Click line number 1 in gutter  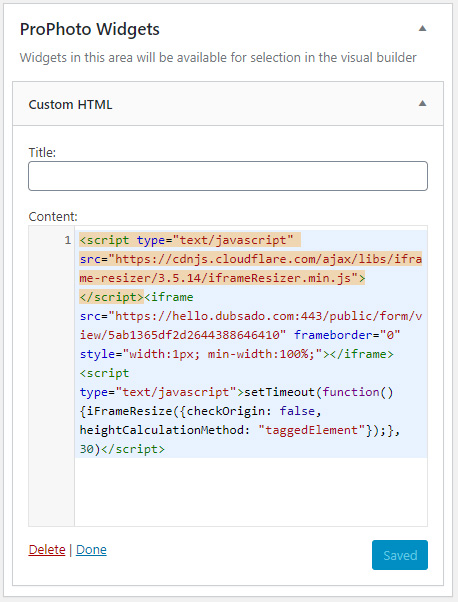click(x=68, y=240)
